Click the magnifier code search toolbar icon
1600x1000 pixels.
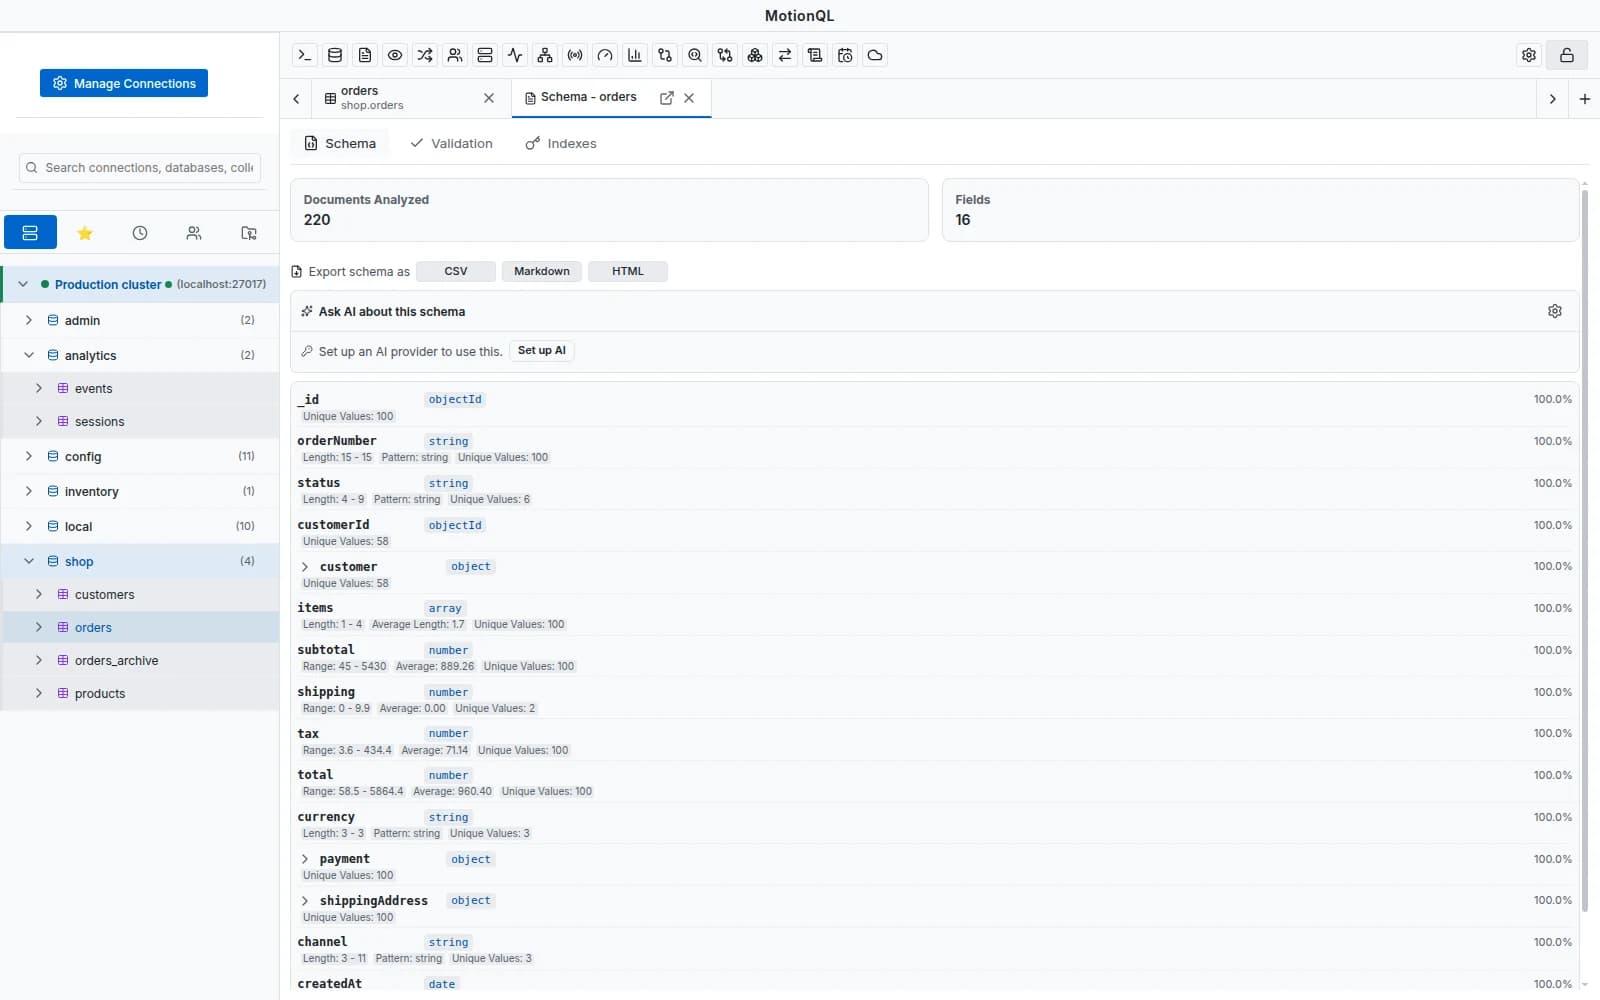click(x=695, y=55)
